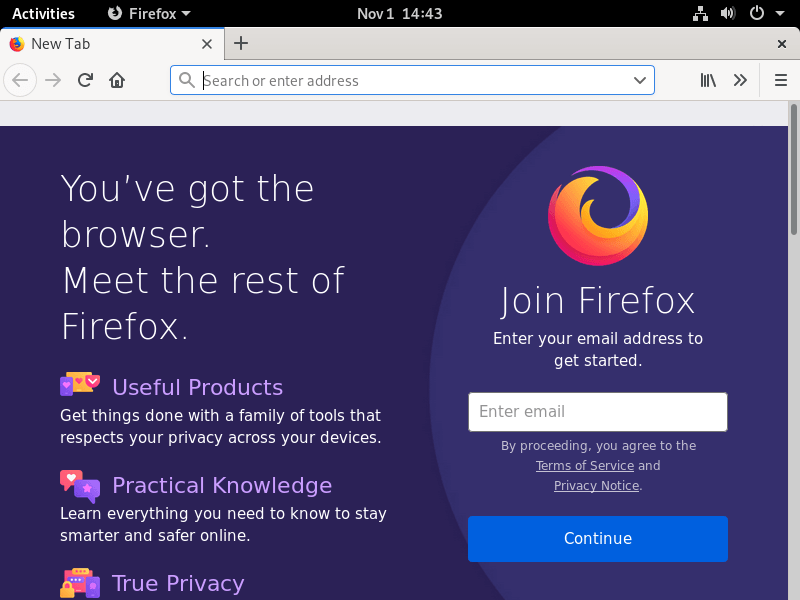Select the New Tab tab

(x=112, y=44)
